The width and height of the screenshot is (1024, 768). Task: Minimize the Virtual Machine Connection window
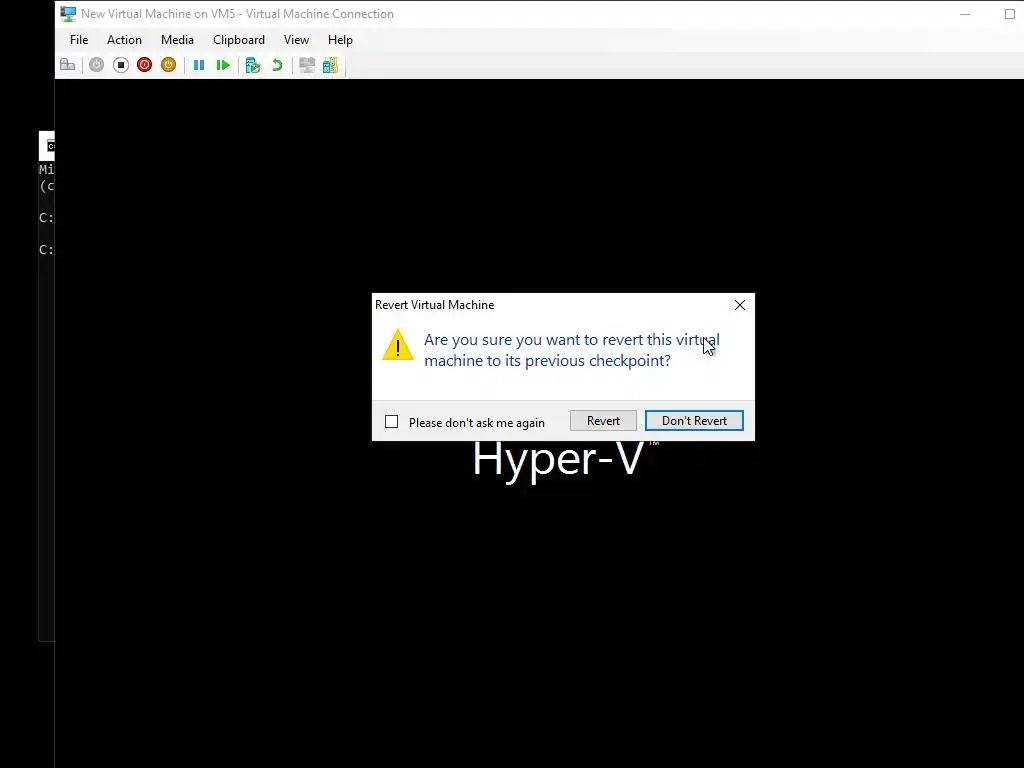coord(965,14)
